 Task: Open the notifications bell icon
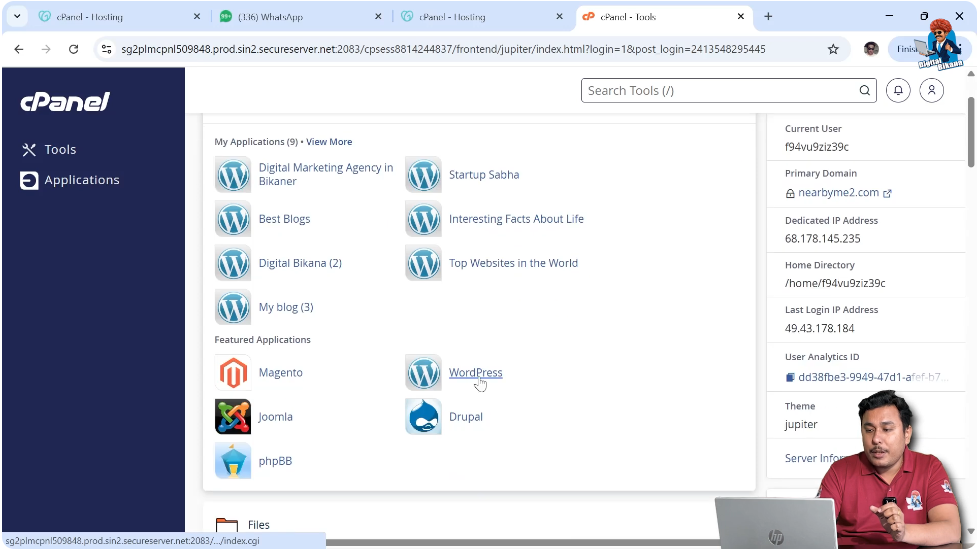click(x=898, y=90)
